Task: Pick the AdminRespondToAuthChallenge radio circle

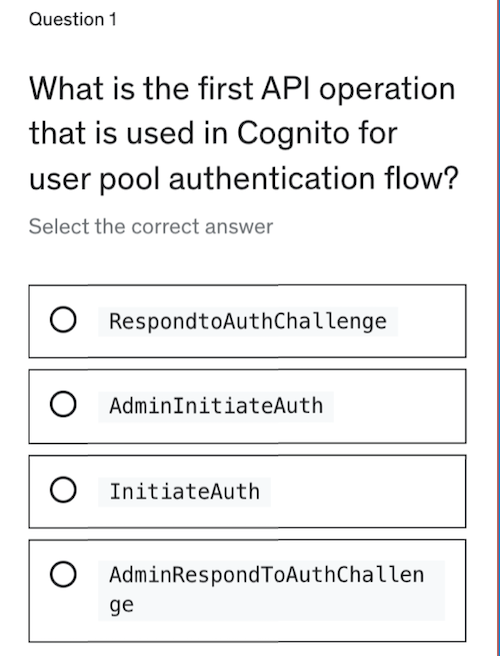Action: point(63,574)
